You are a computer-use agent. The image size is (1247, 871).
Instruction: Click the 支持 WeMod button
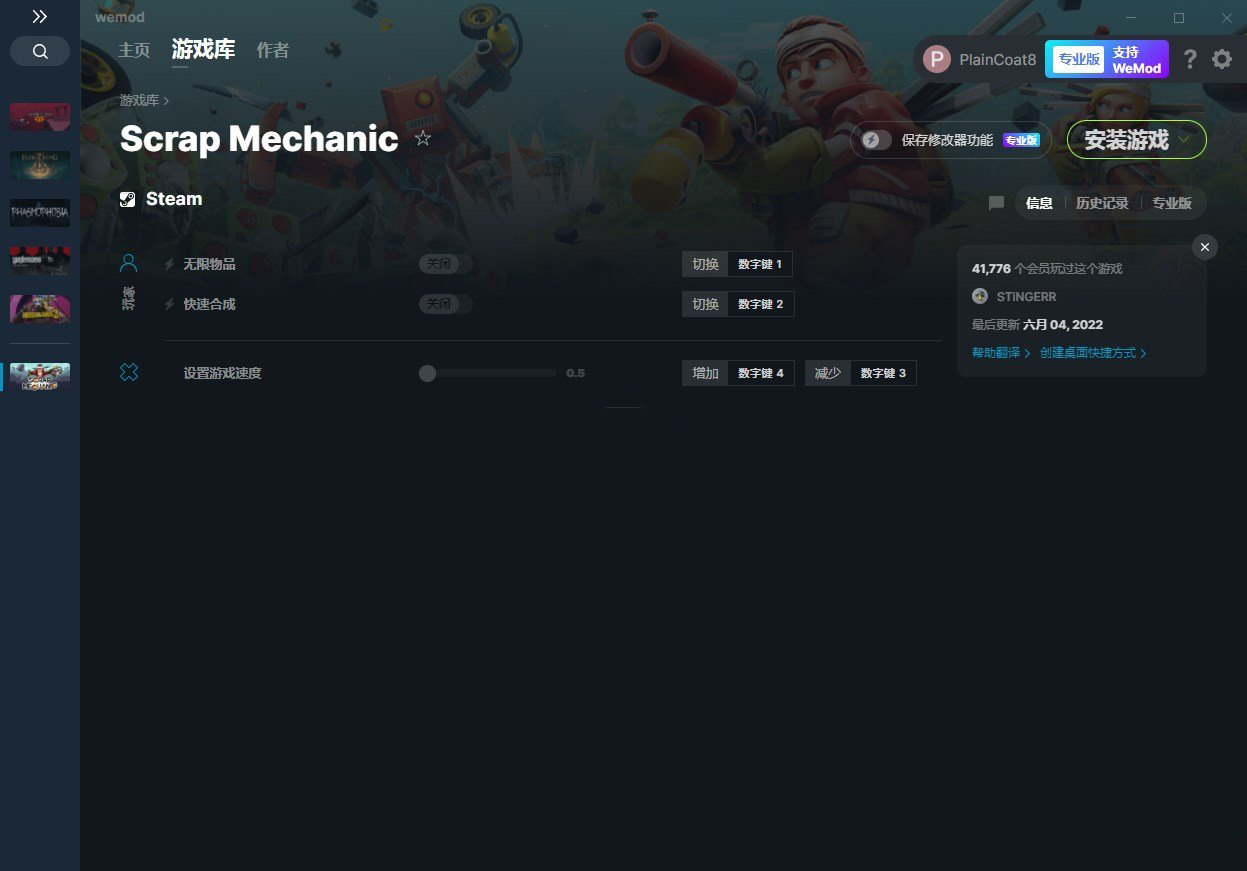[1137, 60]
